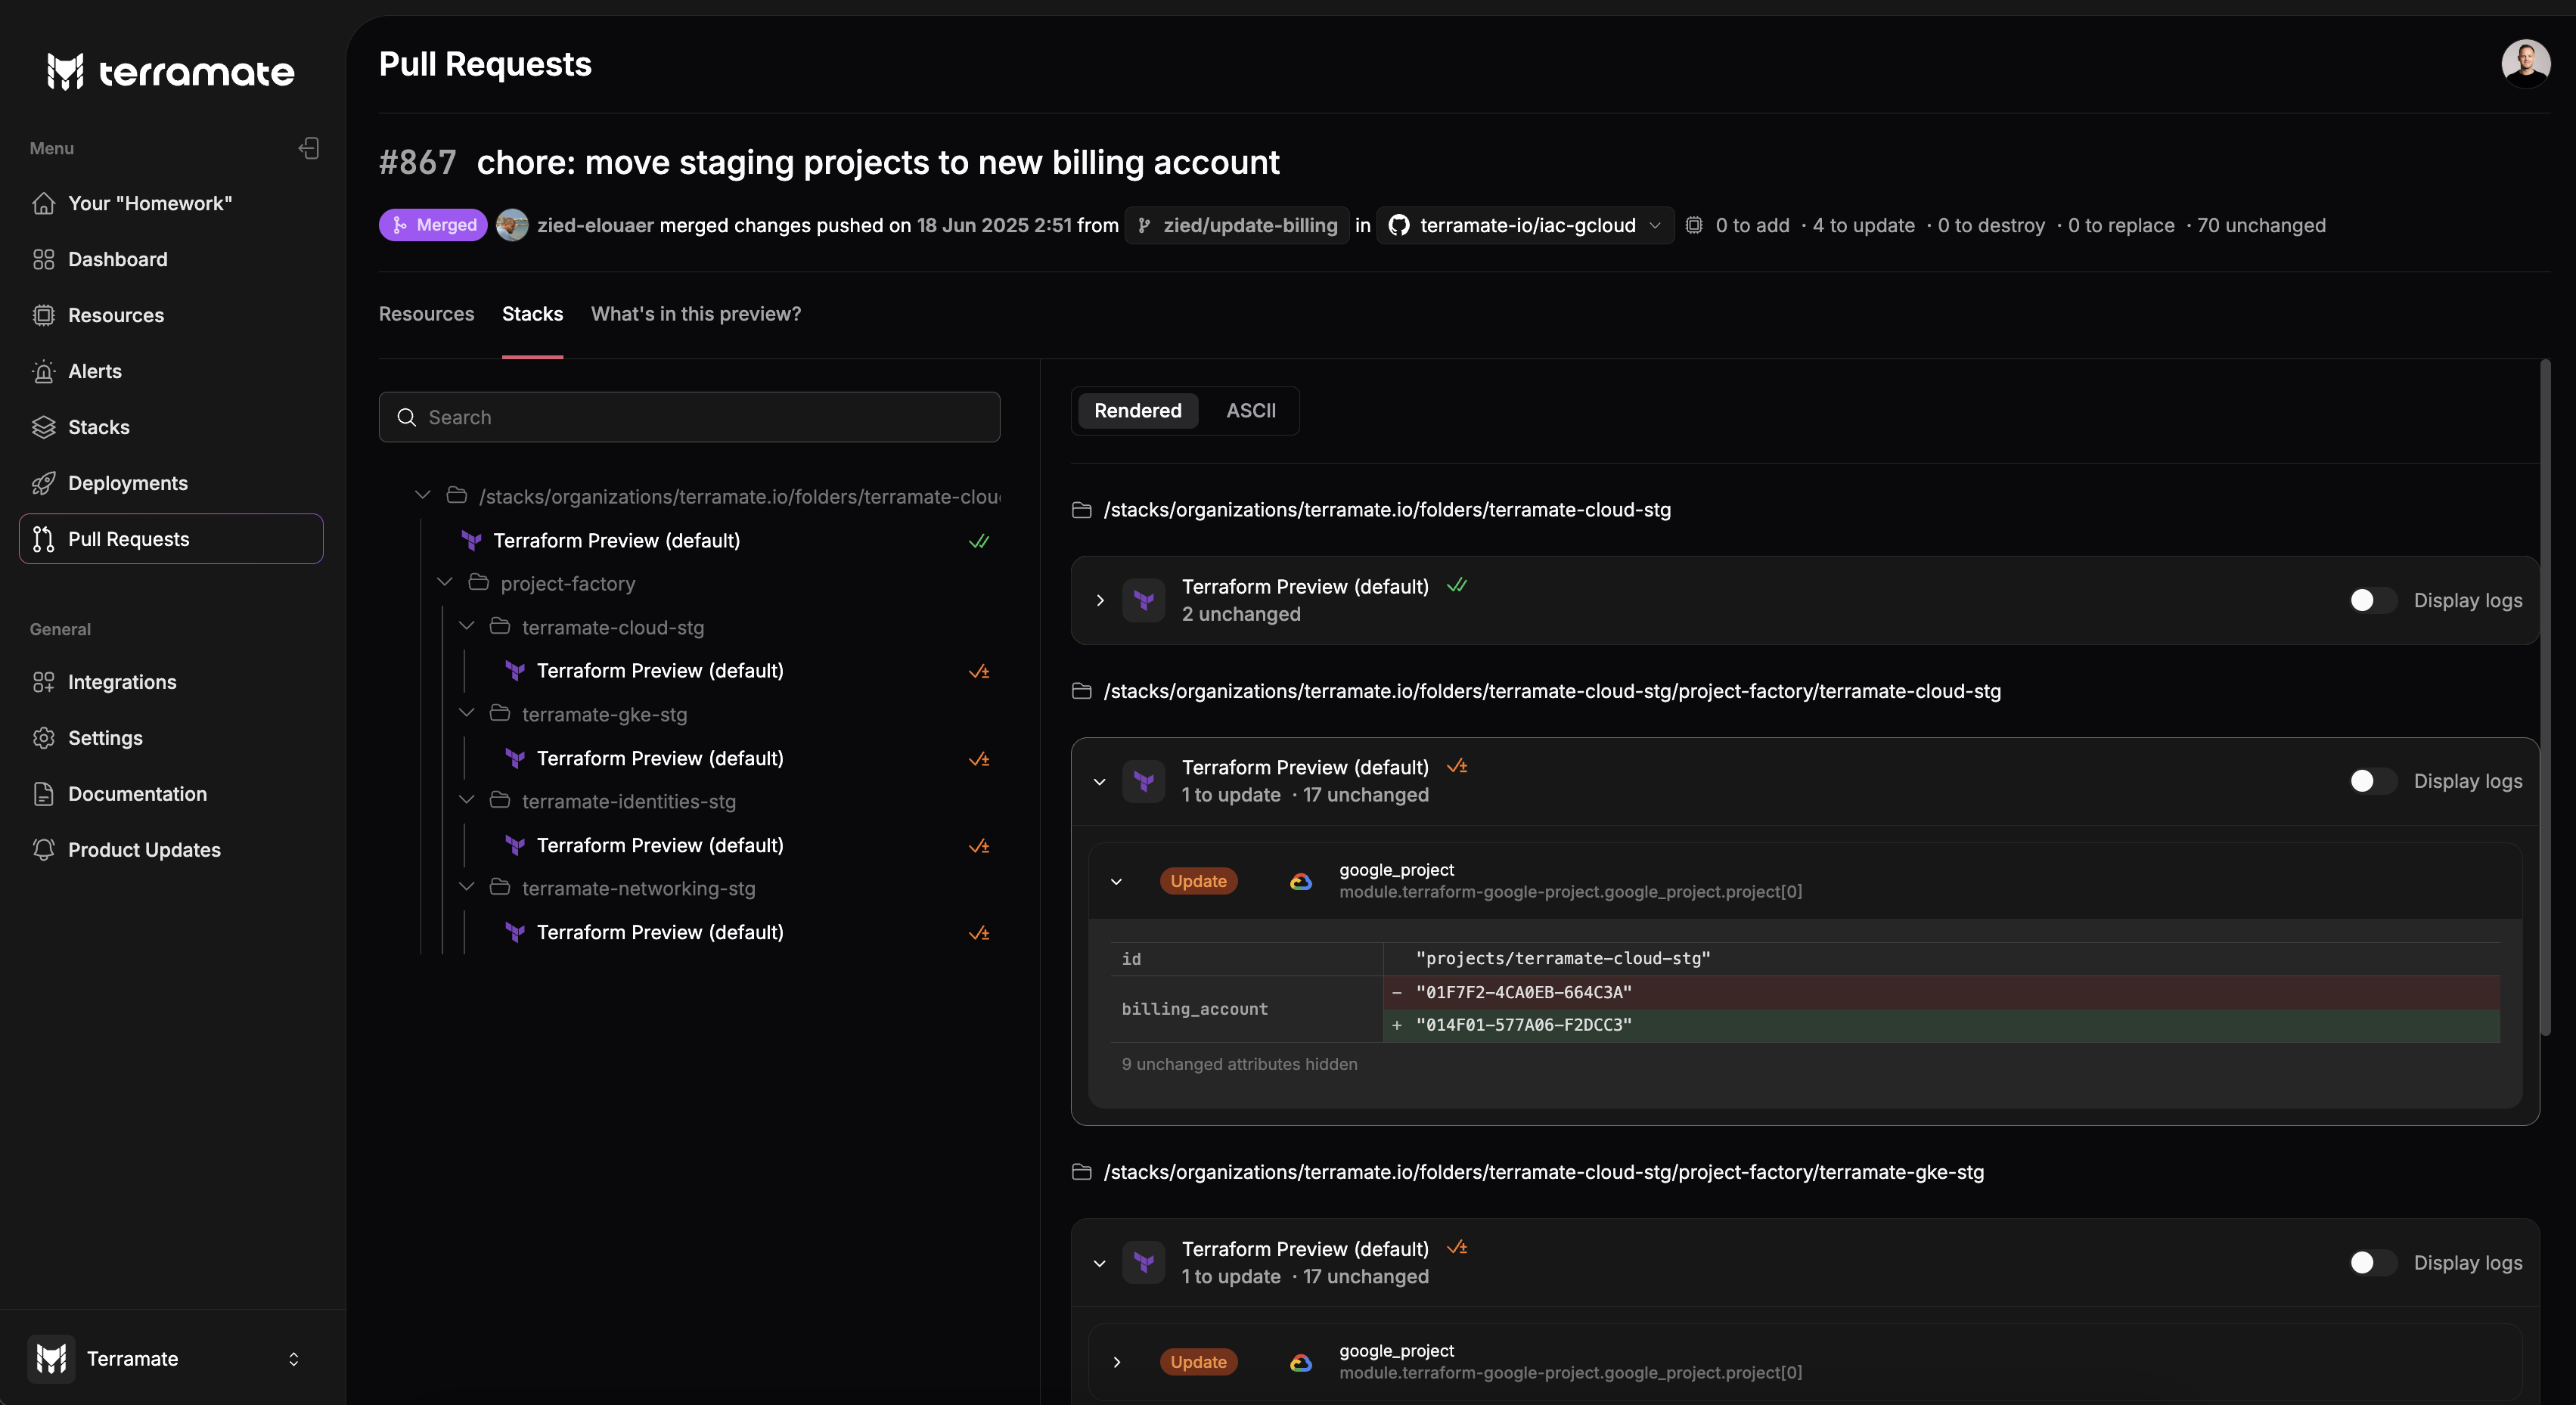Click the home icon beside Your "Homework"
The height and width of the screenshot is (1405, 2576).
[43, 203]
